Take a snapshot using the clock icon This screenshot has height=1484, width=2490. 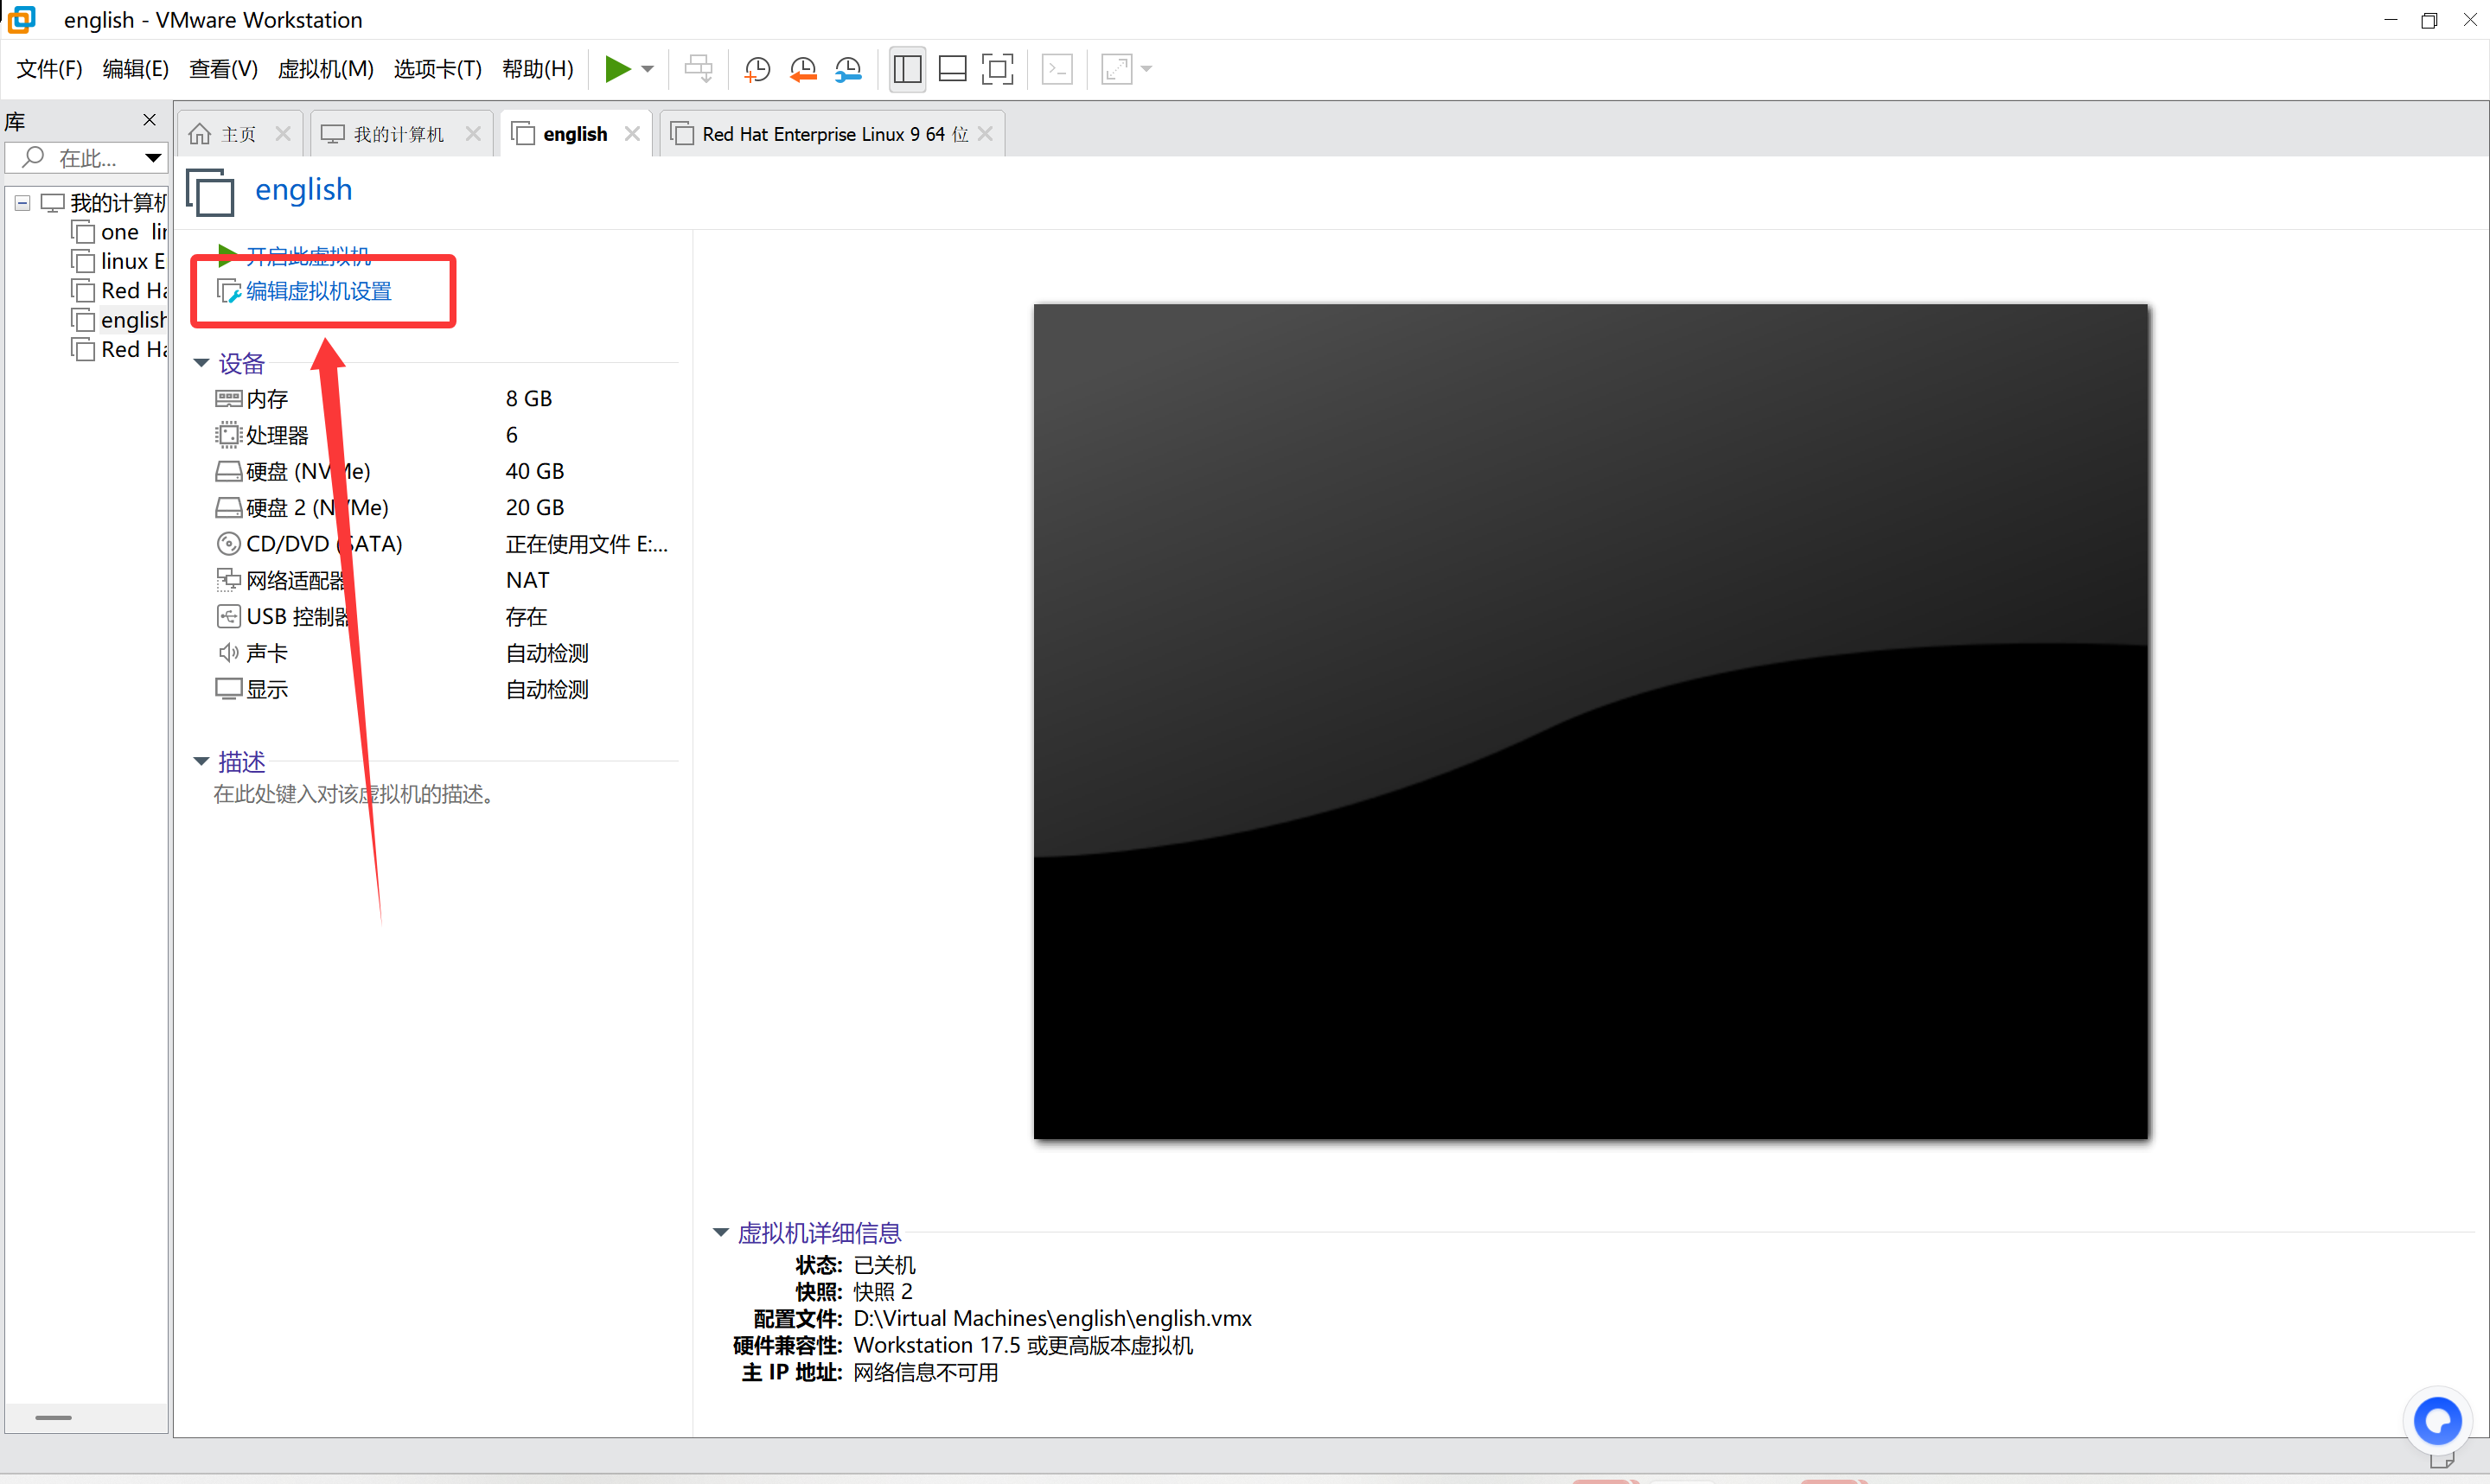757,69
